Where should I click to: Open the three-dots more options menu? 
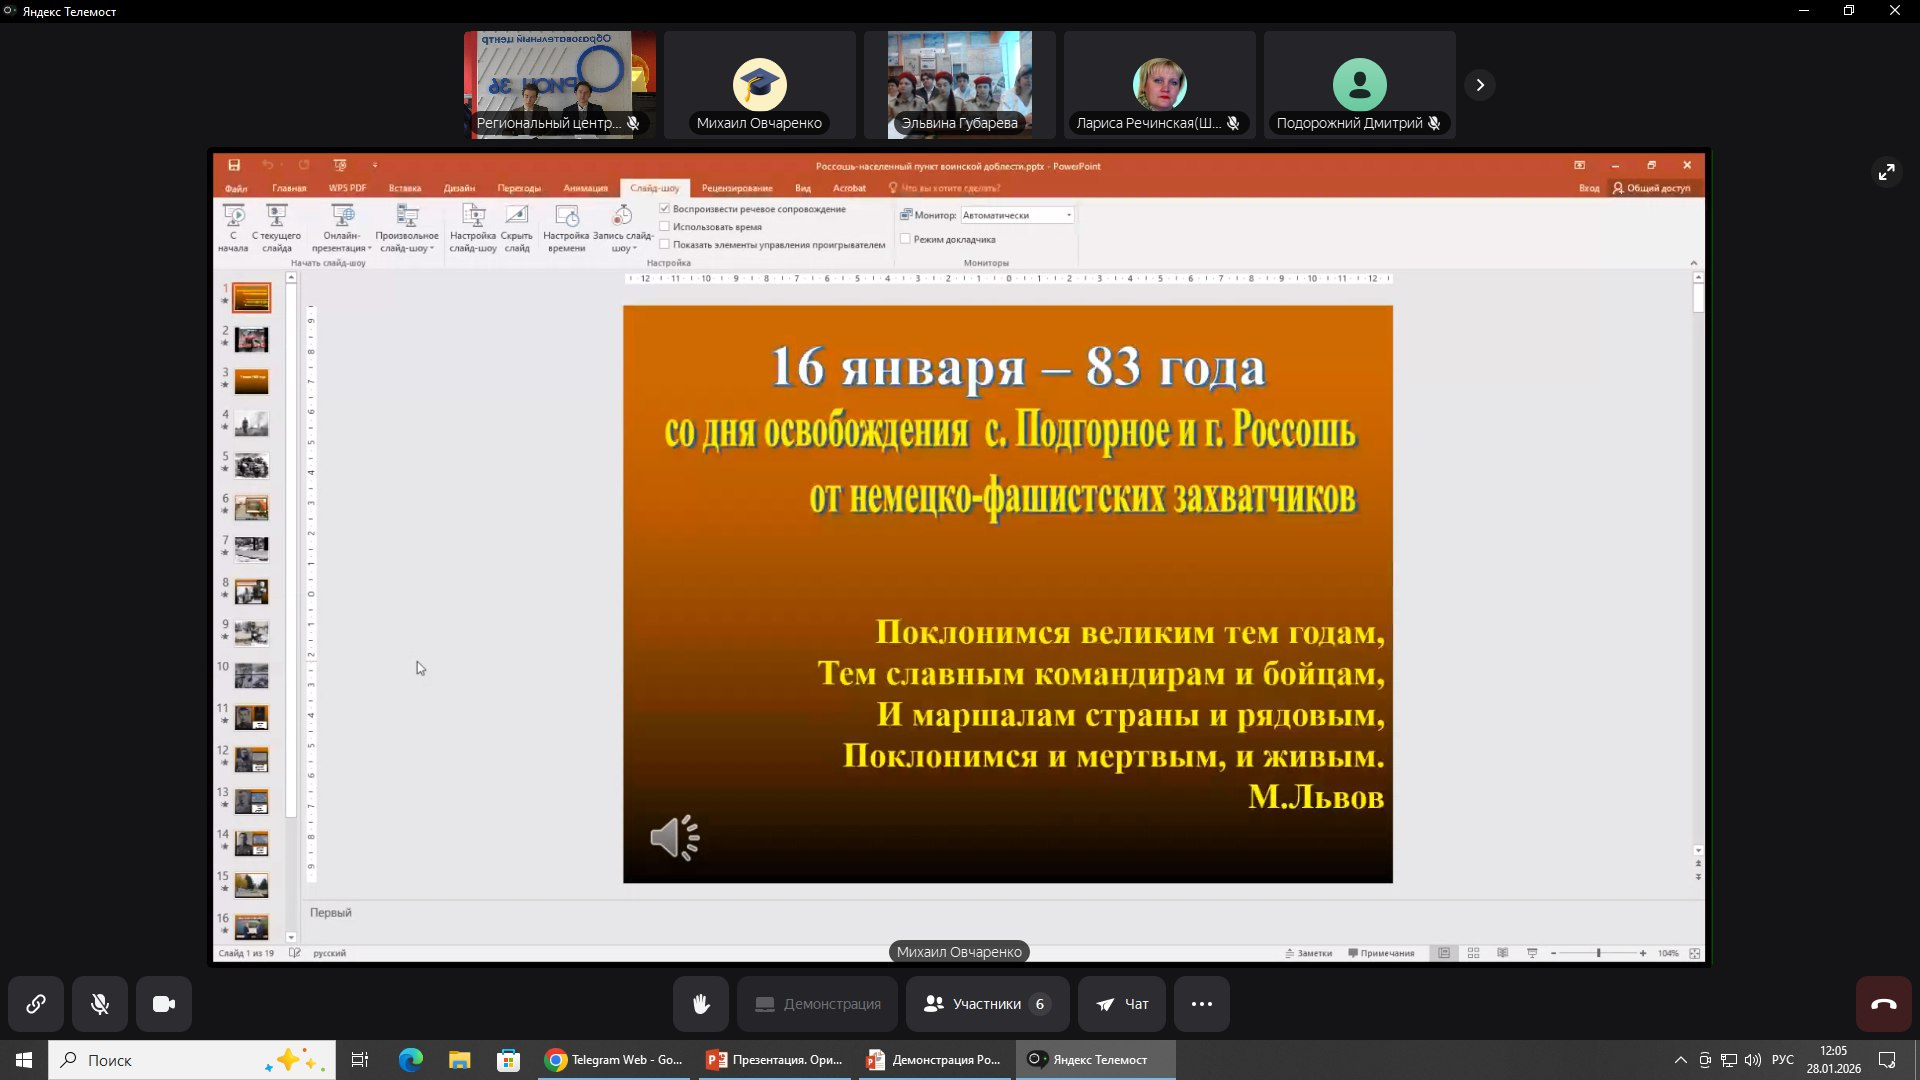pos(1201,1004)
